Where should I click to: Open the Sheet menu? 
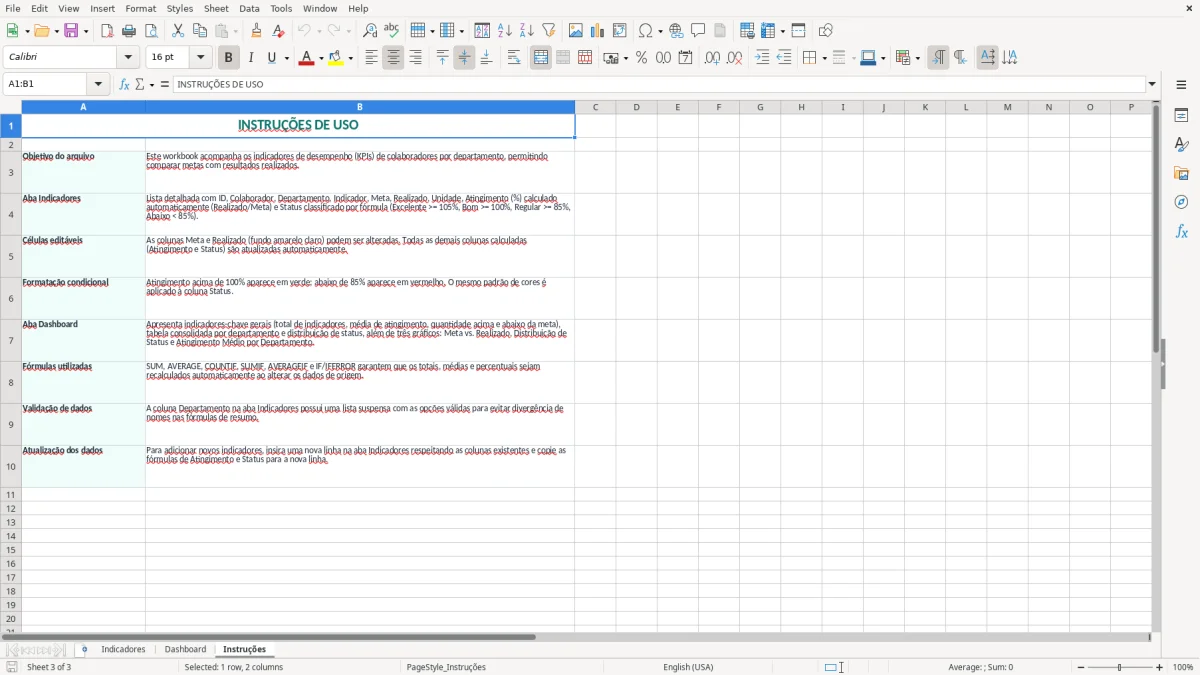[216, 8]
